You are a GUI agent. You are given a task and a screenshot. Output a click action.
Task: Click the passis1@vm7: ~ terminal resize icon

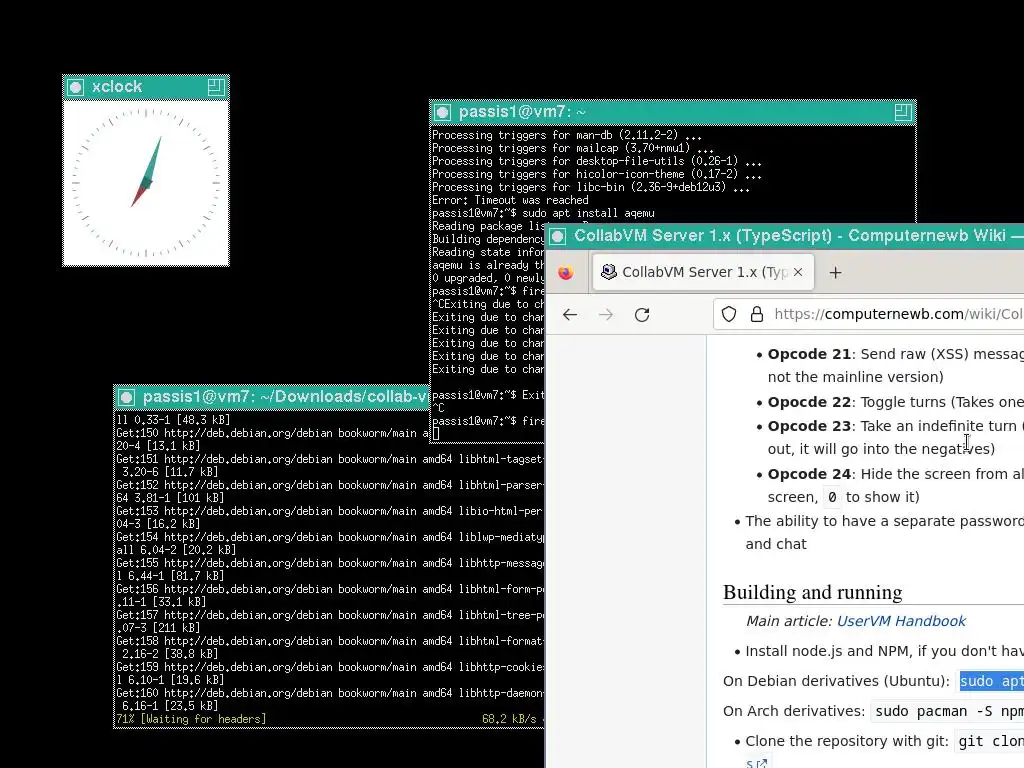(x=903, y=112)
